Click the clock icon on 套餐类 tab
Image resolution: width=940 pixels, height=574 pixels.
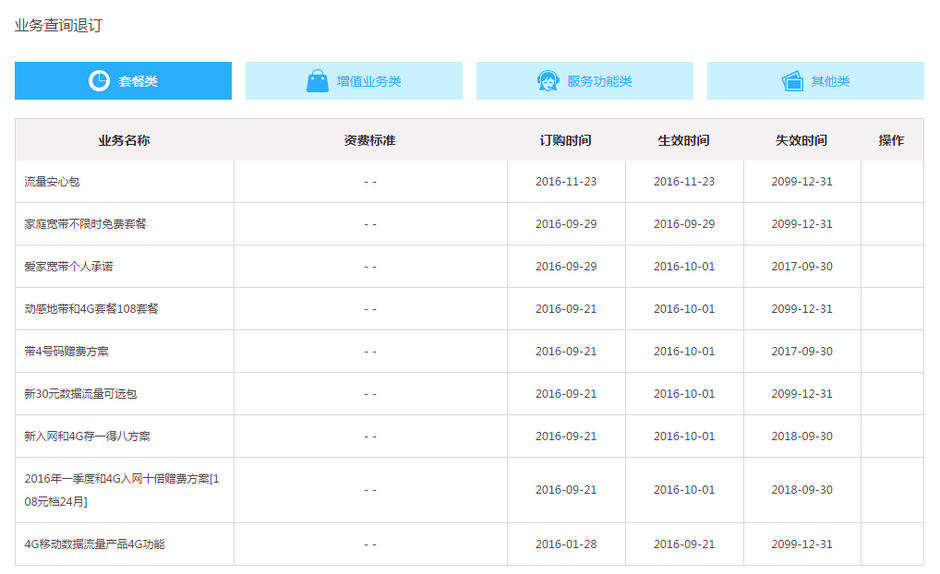99,80
